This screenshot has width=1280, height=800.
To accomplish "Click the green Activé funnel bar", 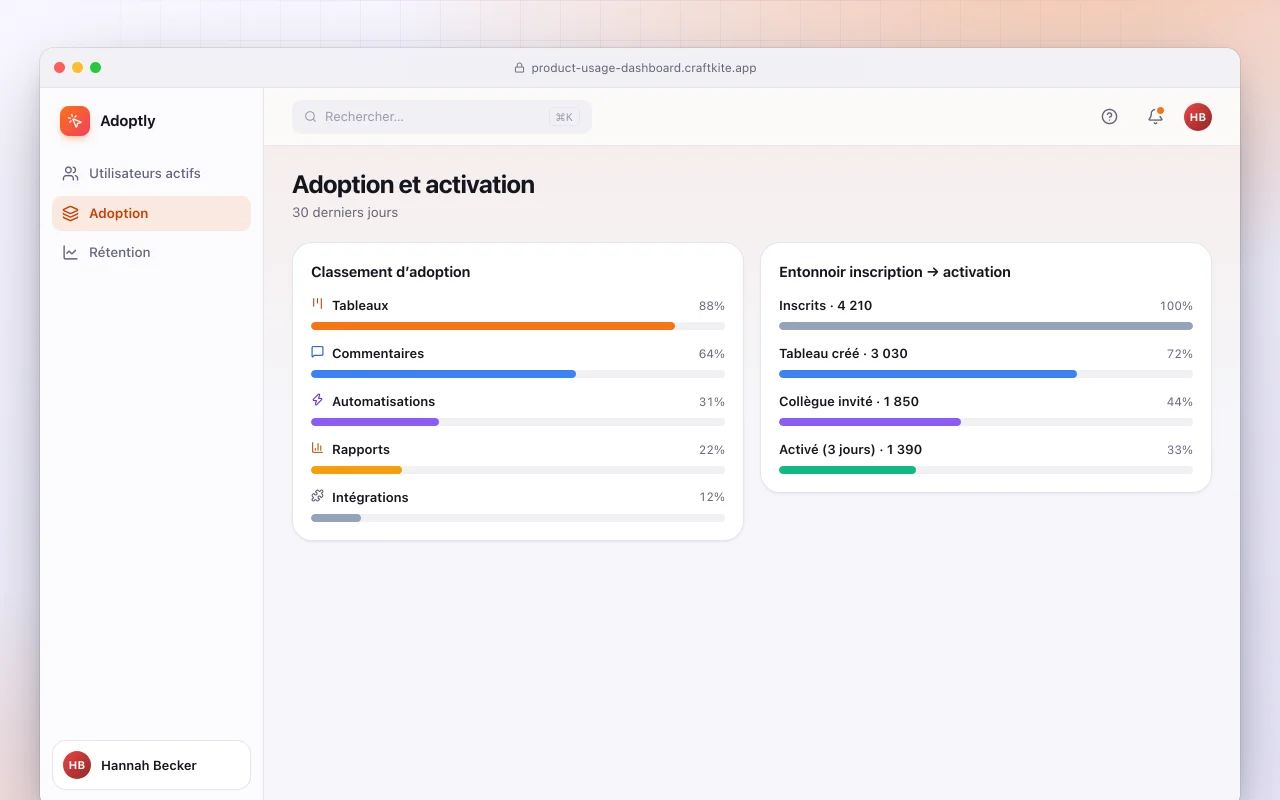I will [847, 470].
